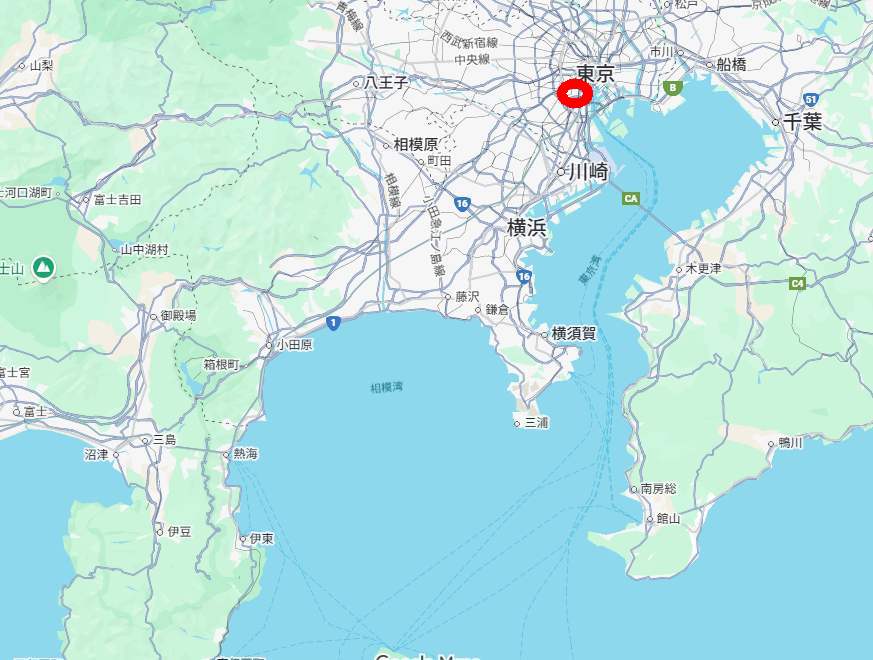Click the 小田原 city label
Viewport: 873px width, 660px height.
tap(295, 345)
